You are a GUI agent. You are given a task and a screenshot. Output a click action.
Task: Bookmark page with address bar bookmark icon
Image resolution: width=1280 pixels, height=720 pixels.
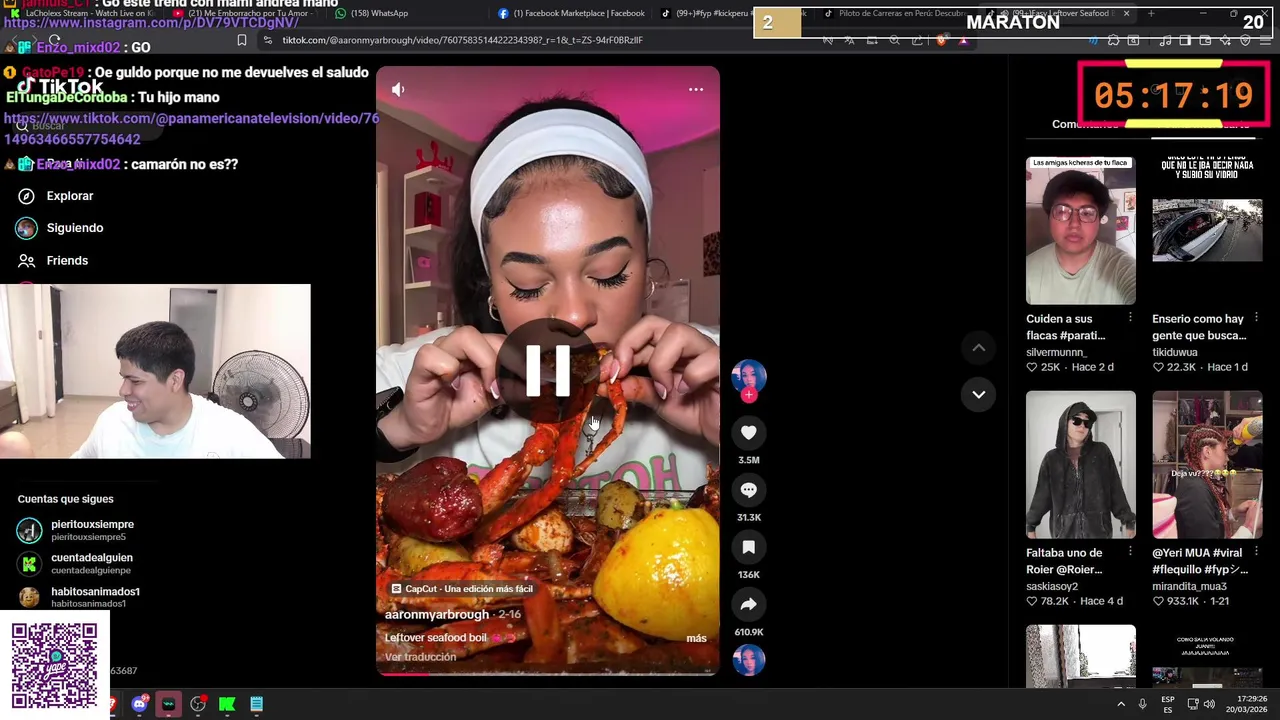coord(241,40)
